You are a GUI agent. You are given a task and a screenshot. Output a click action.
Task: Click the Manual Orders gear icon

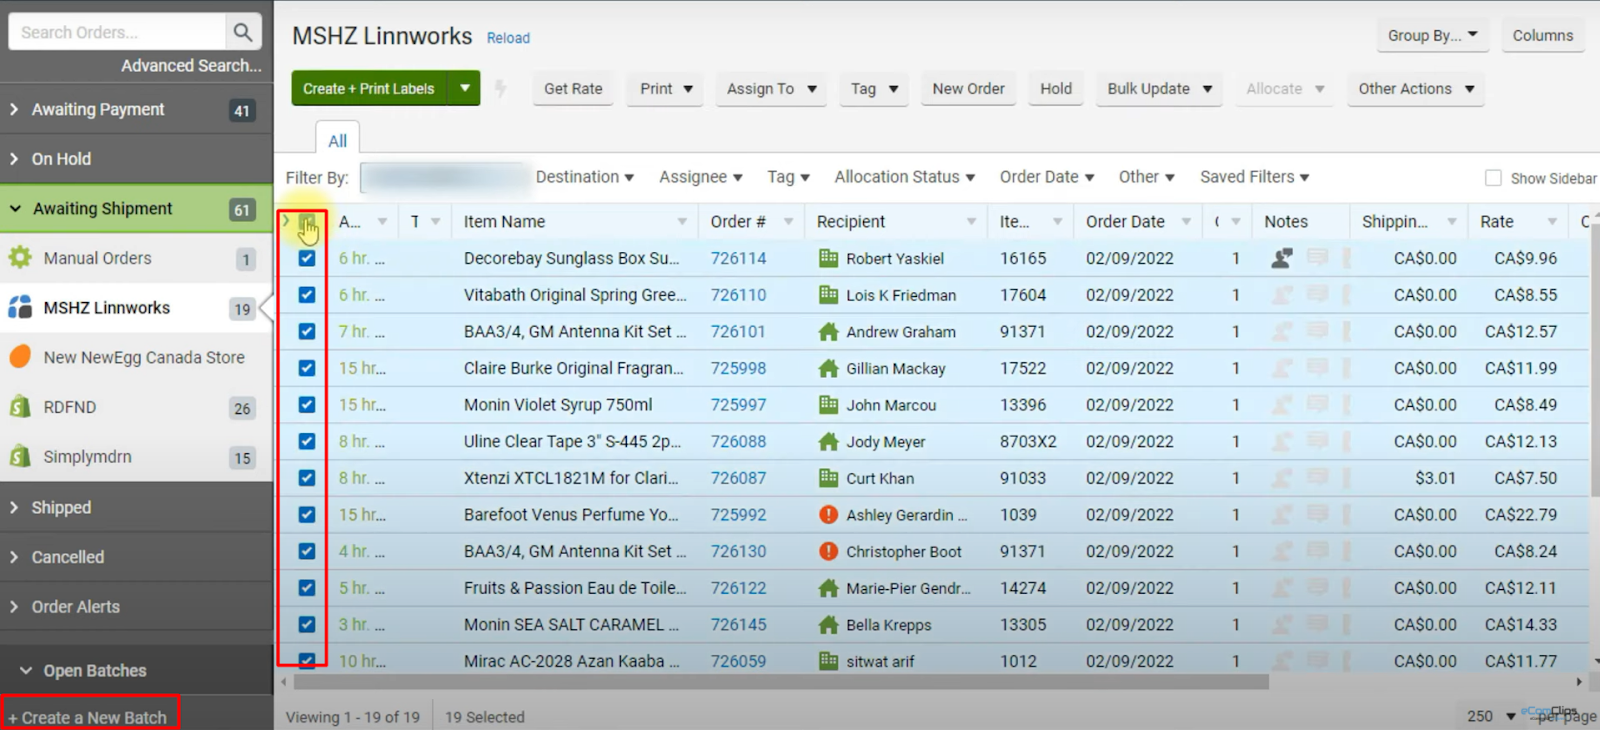[x=20, y=258]
